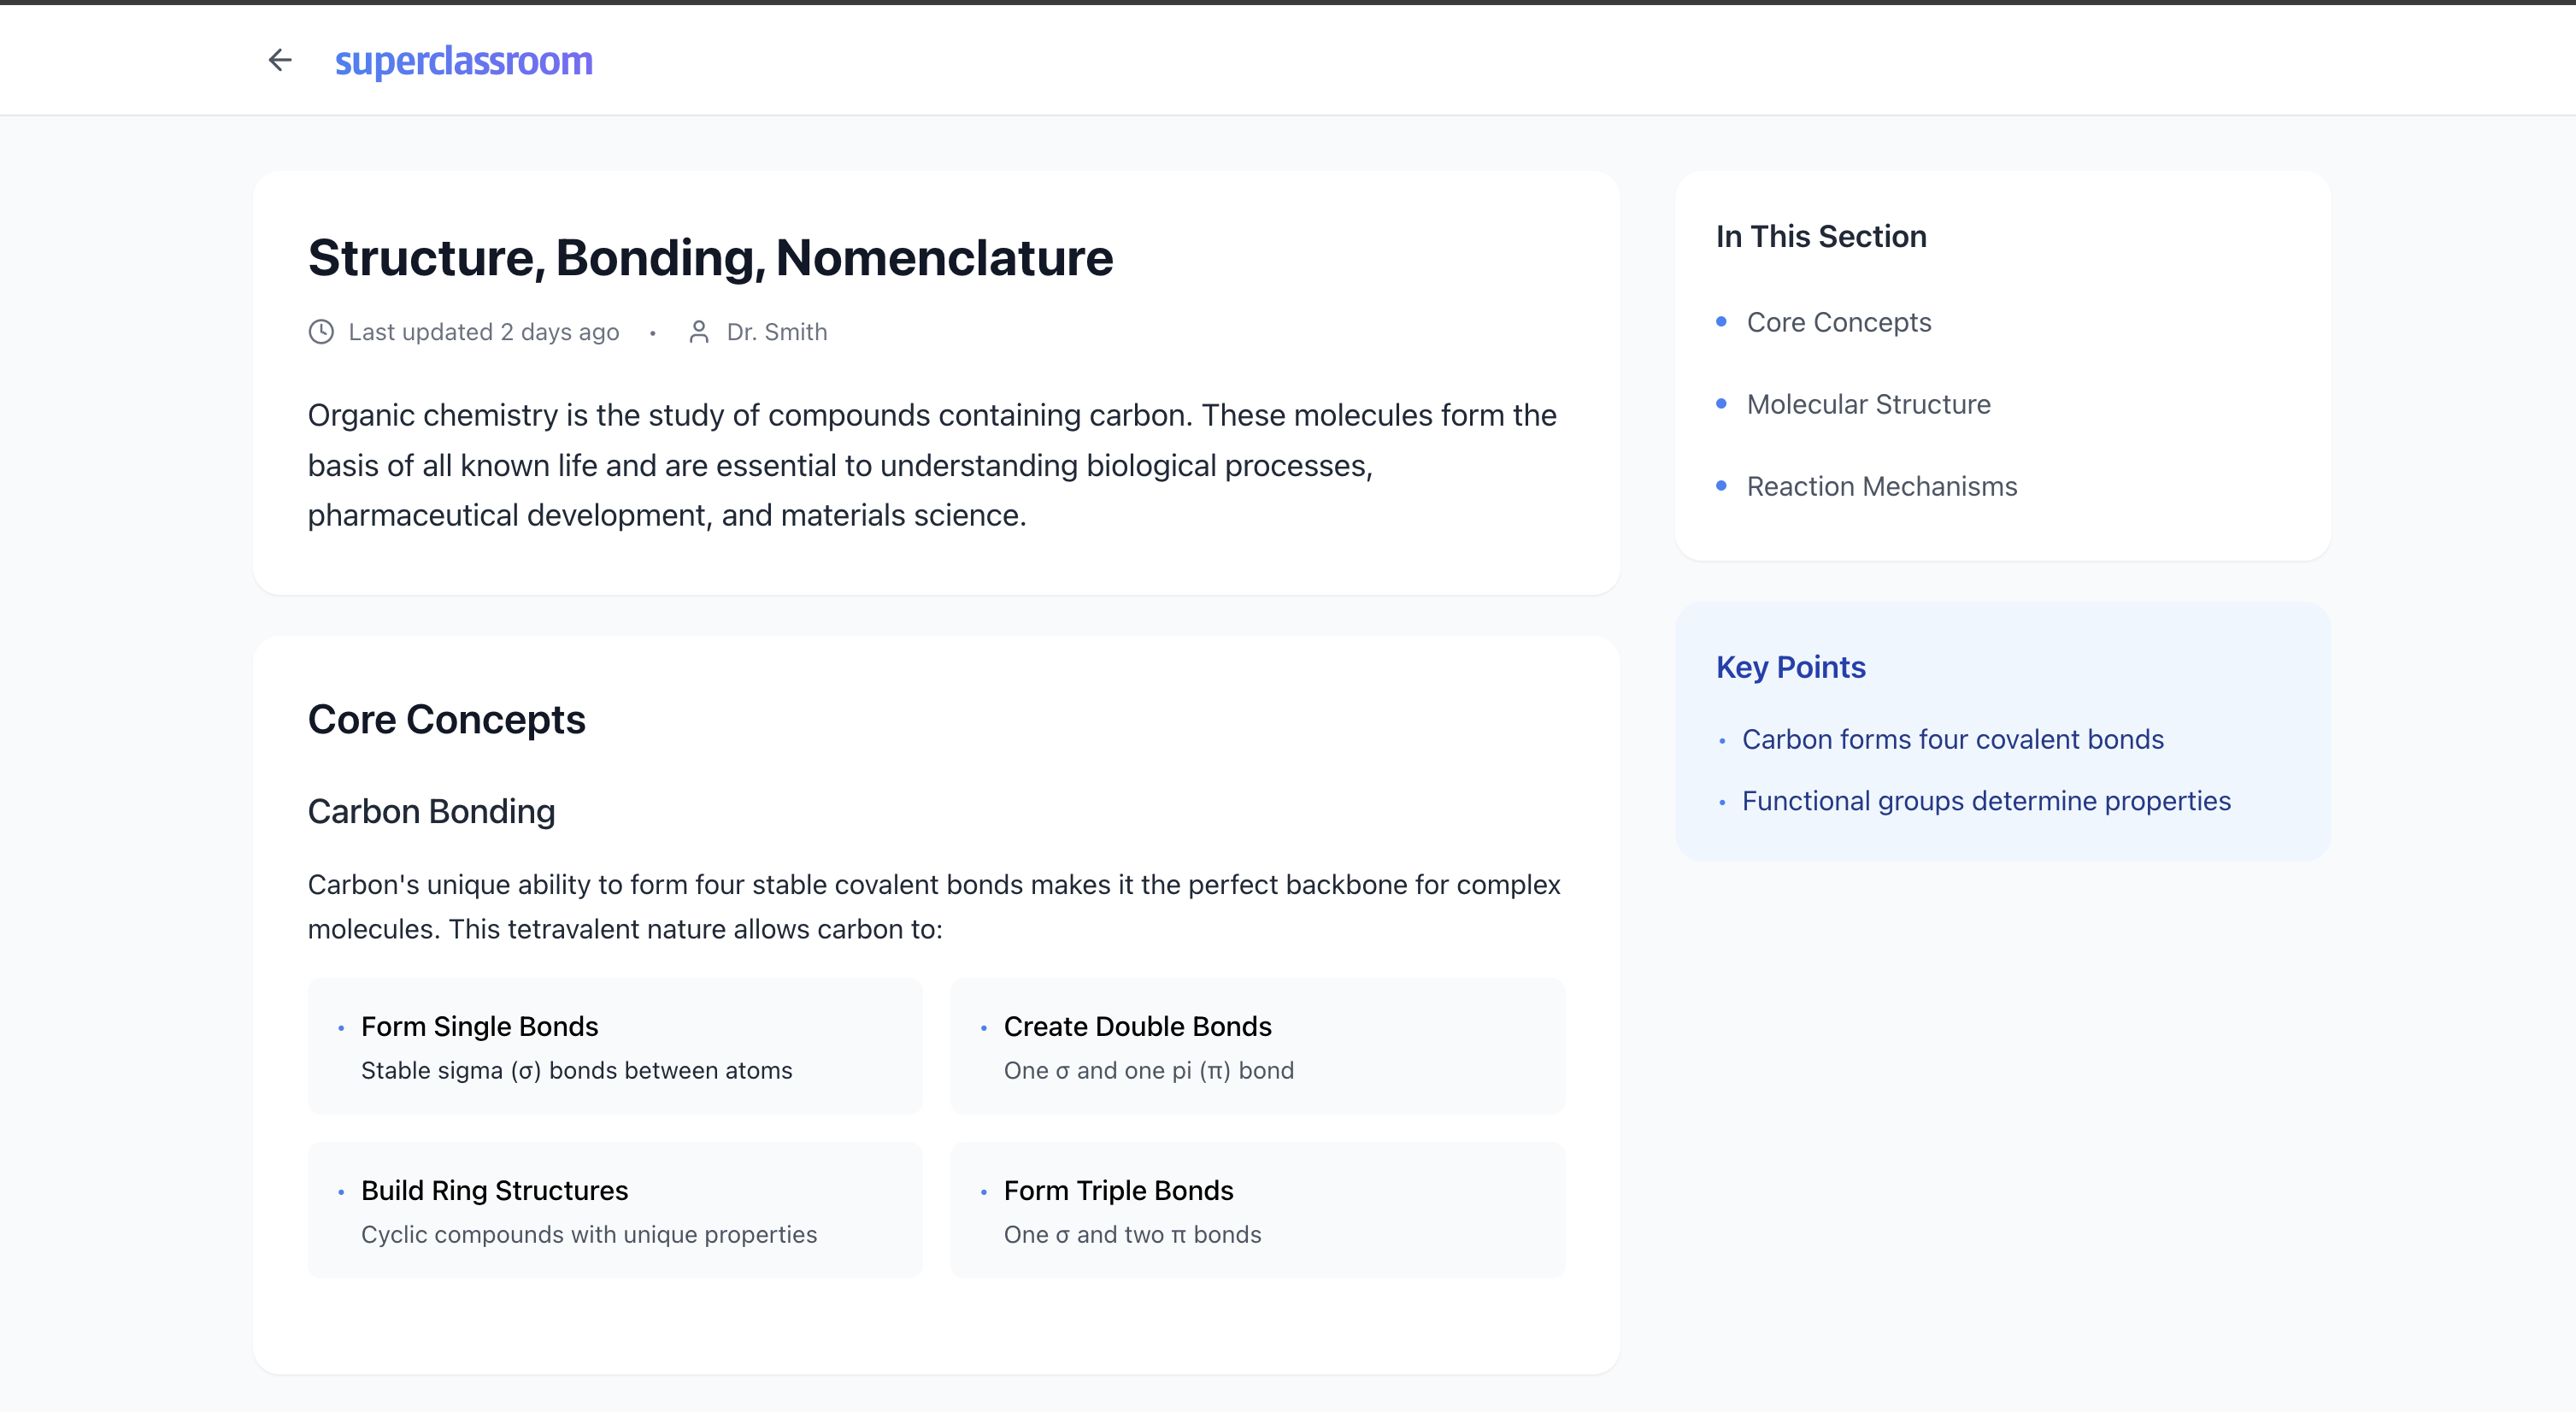The height and width of the screenshot is (1412, 2576).
Task: Jump to Core Concepts section link
Action: (1838, 322)
